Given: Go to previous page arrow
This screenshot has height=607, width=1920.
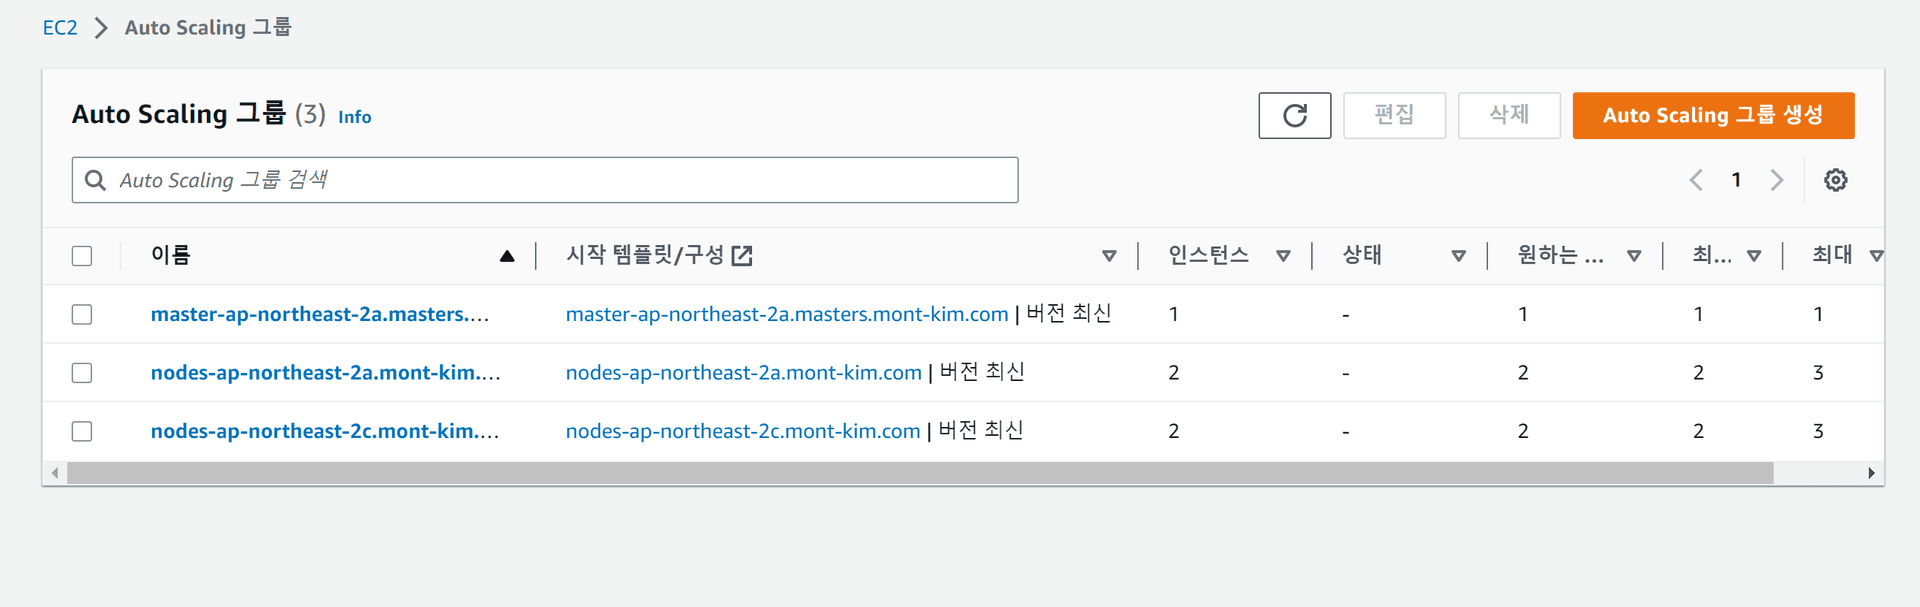Looking at the screenshot, I should (1696, 180).
